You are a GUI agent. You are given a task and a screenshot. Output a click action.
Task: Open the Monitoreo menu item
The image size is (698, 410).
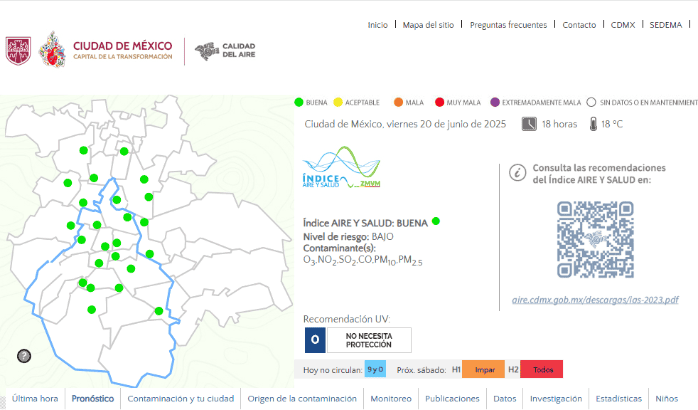390,398
